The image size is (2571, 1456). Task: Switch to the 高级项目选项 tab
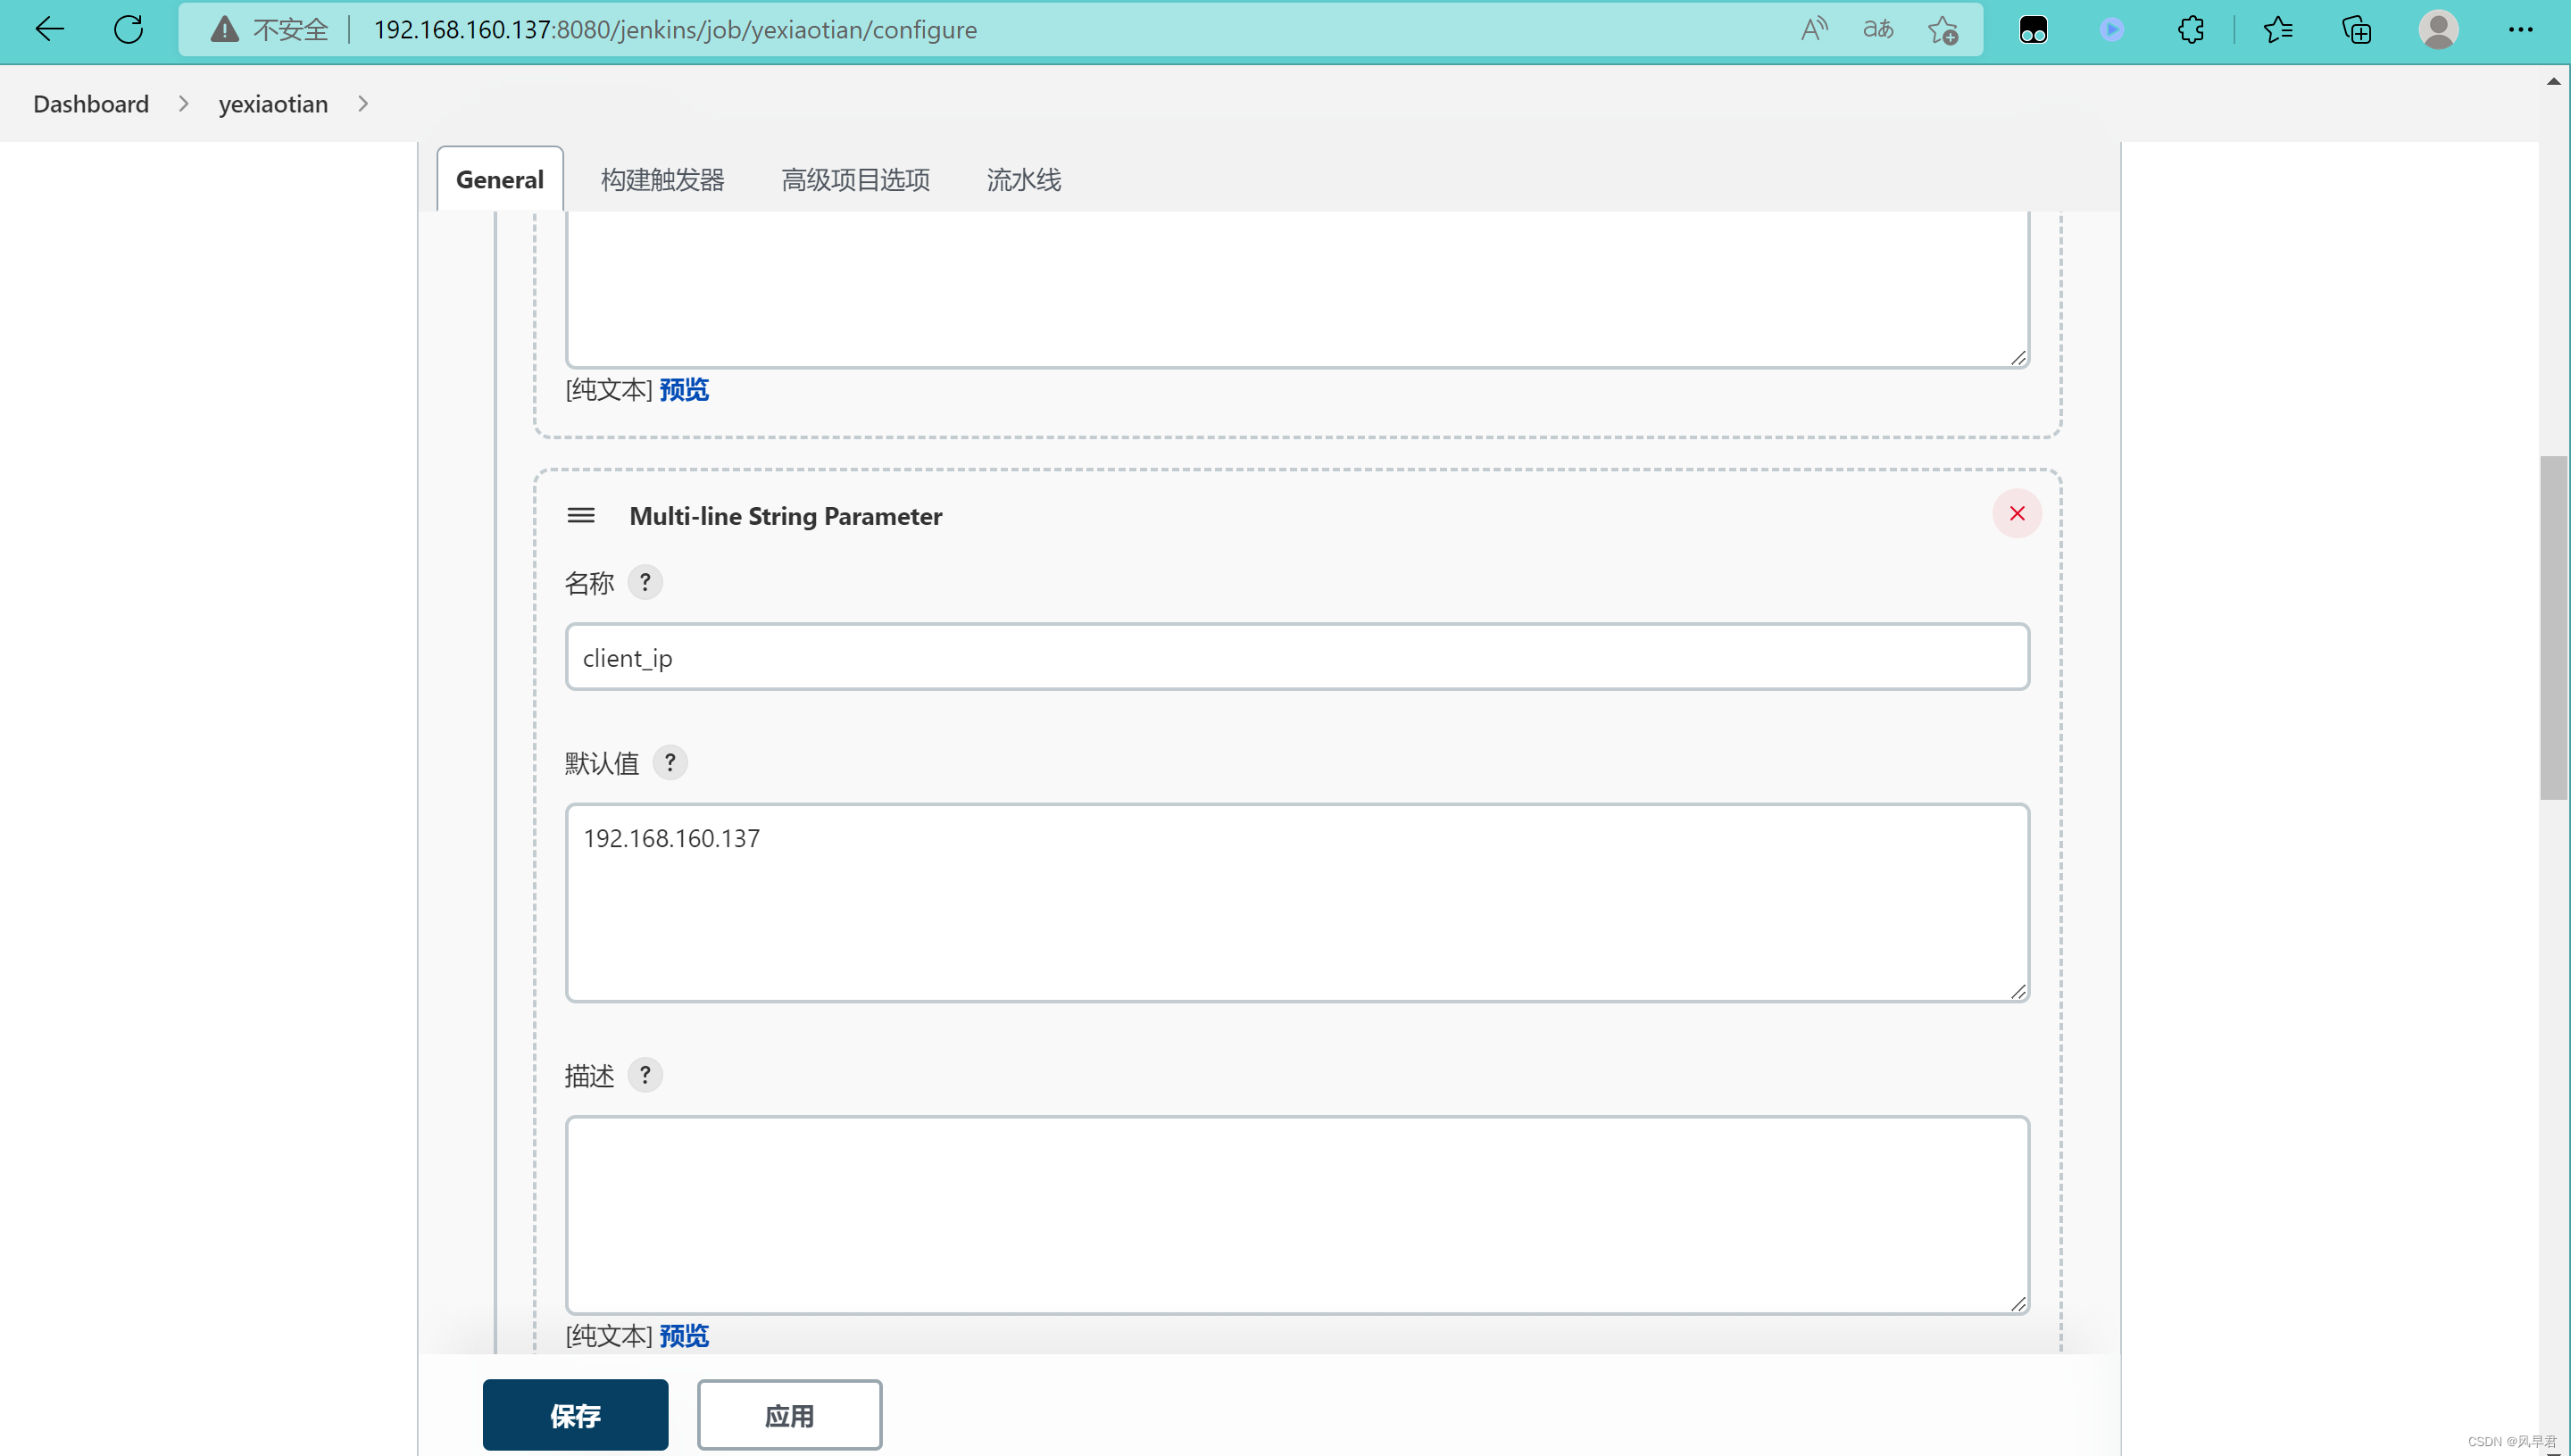pyautogui.click(x=855, y=180)
